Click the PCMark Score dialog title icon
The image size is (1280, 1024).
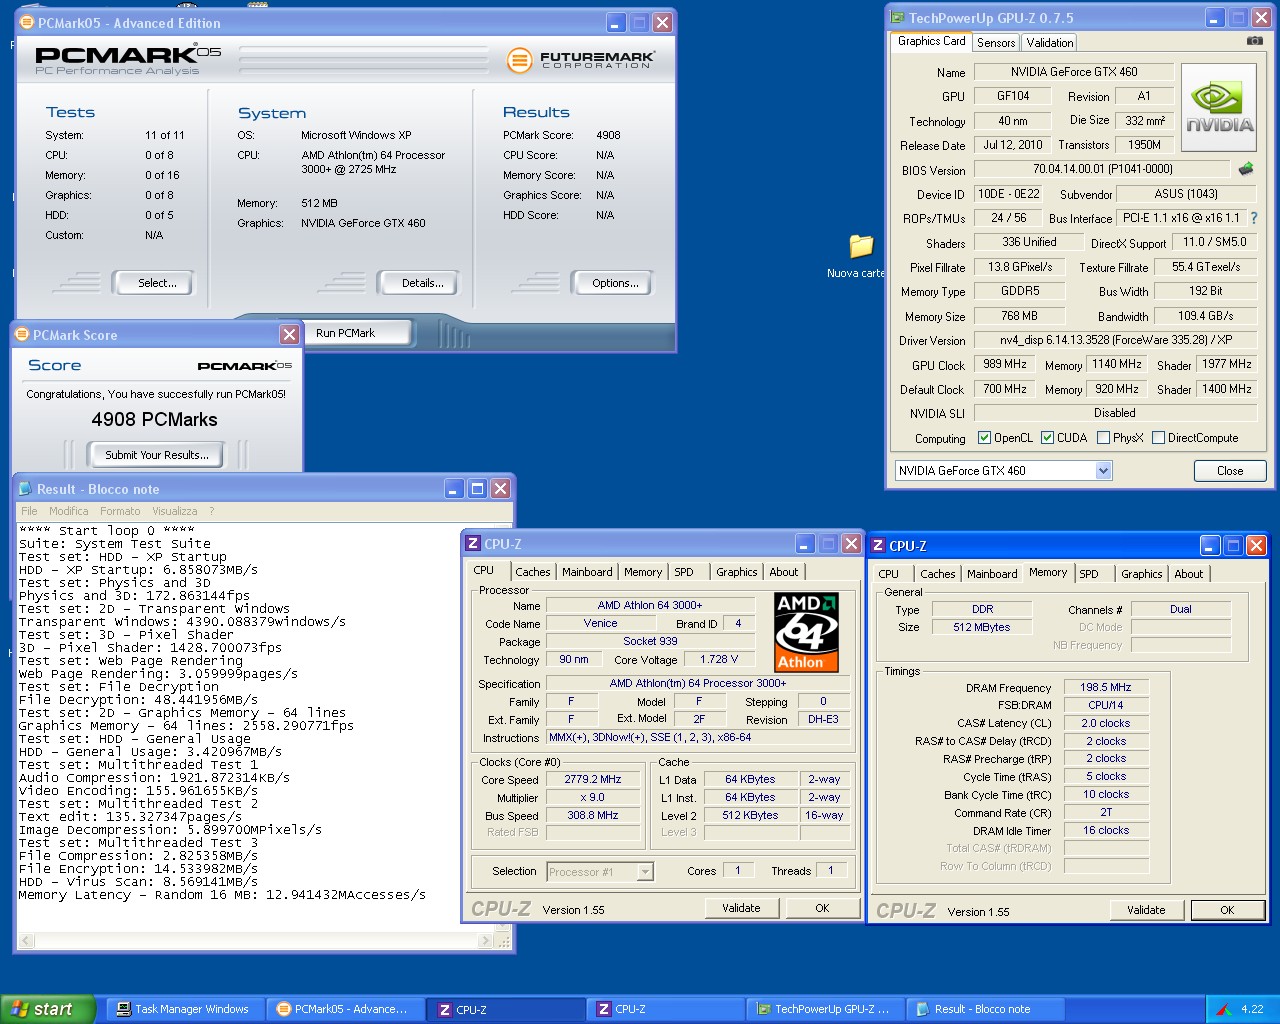coord(22,335)
